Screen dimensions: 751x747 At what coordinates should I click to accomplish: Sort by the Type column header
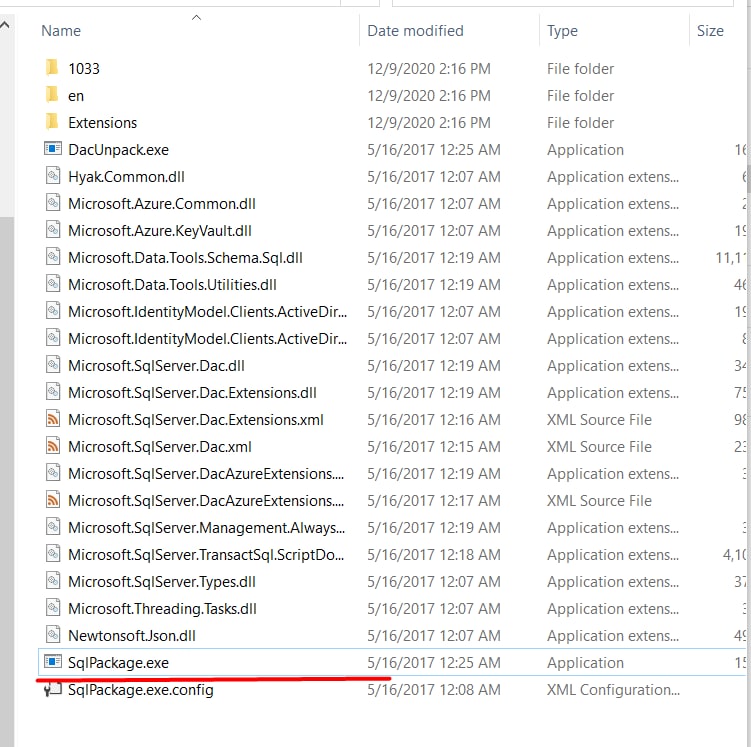point(562,31)
